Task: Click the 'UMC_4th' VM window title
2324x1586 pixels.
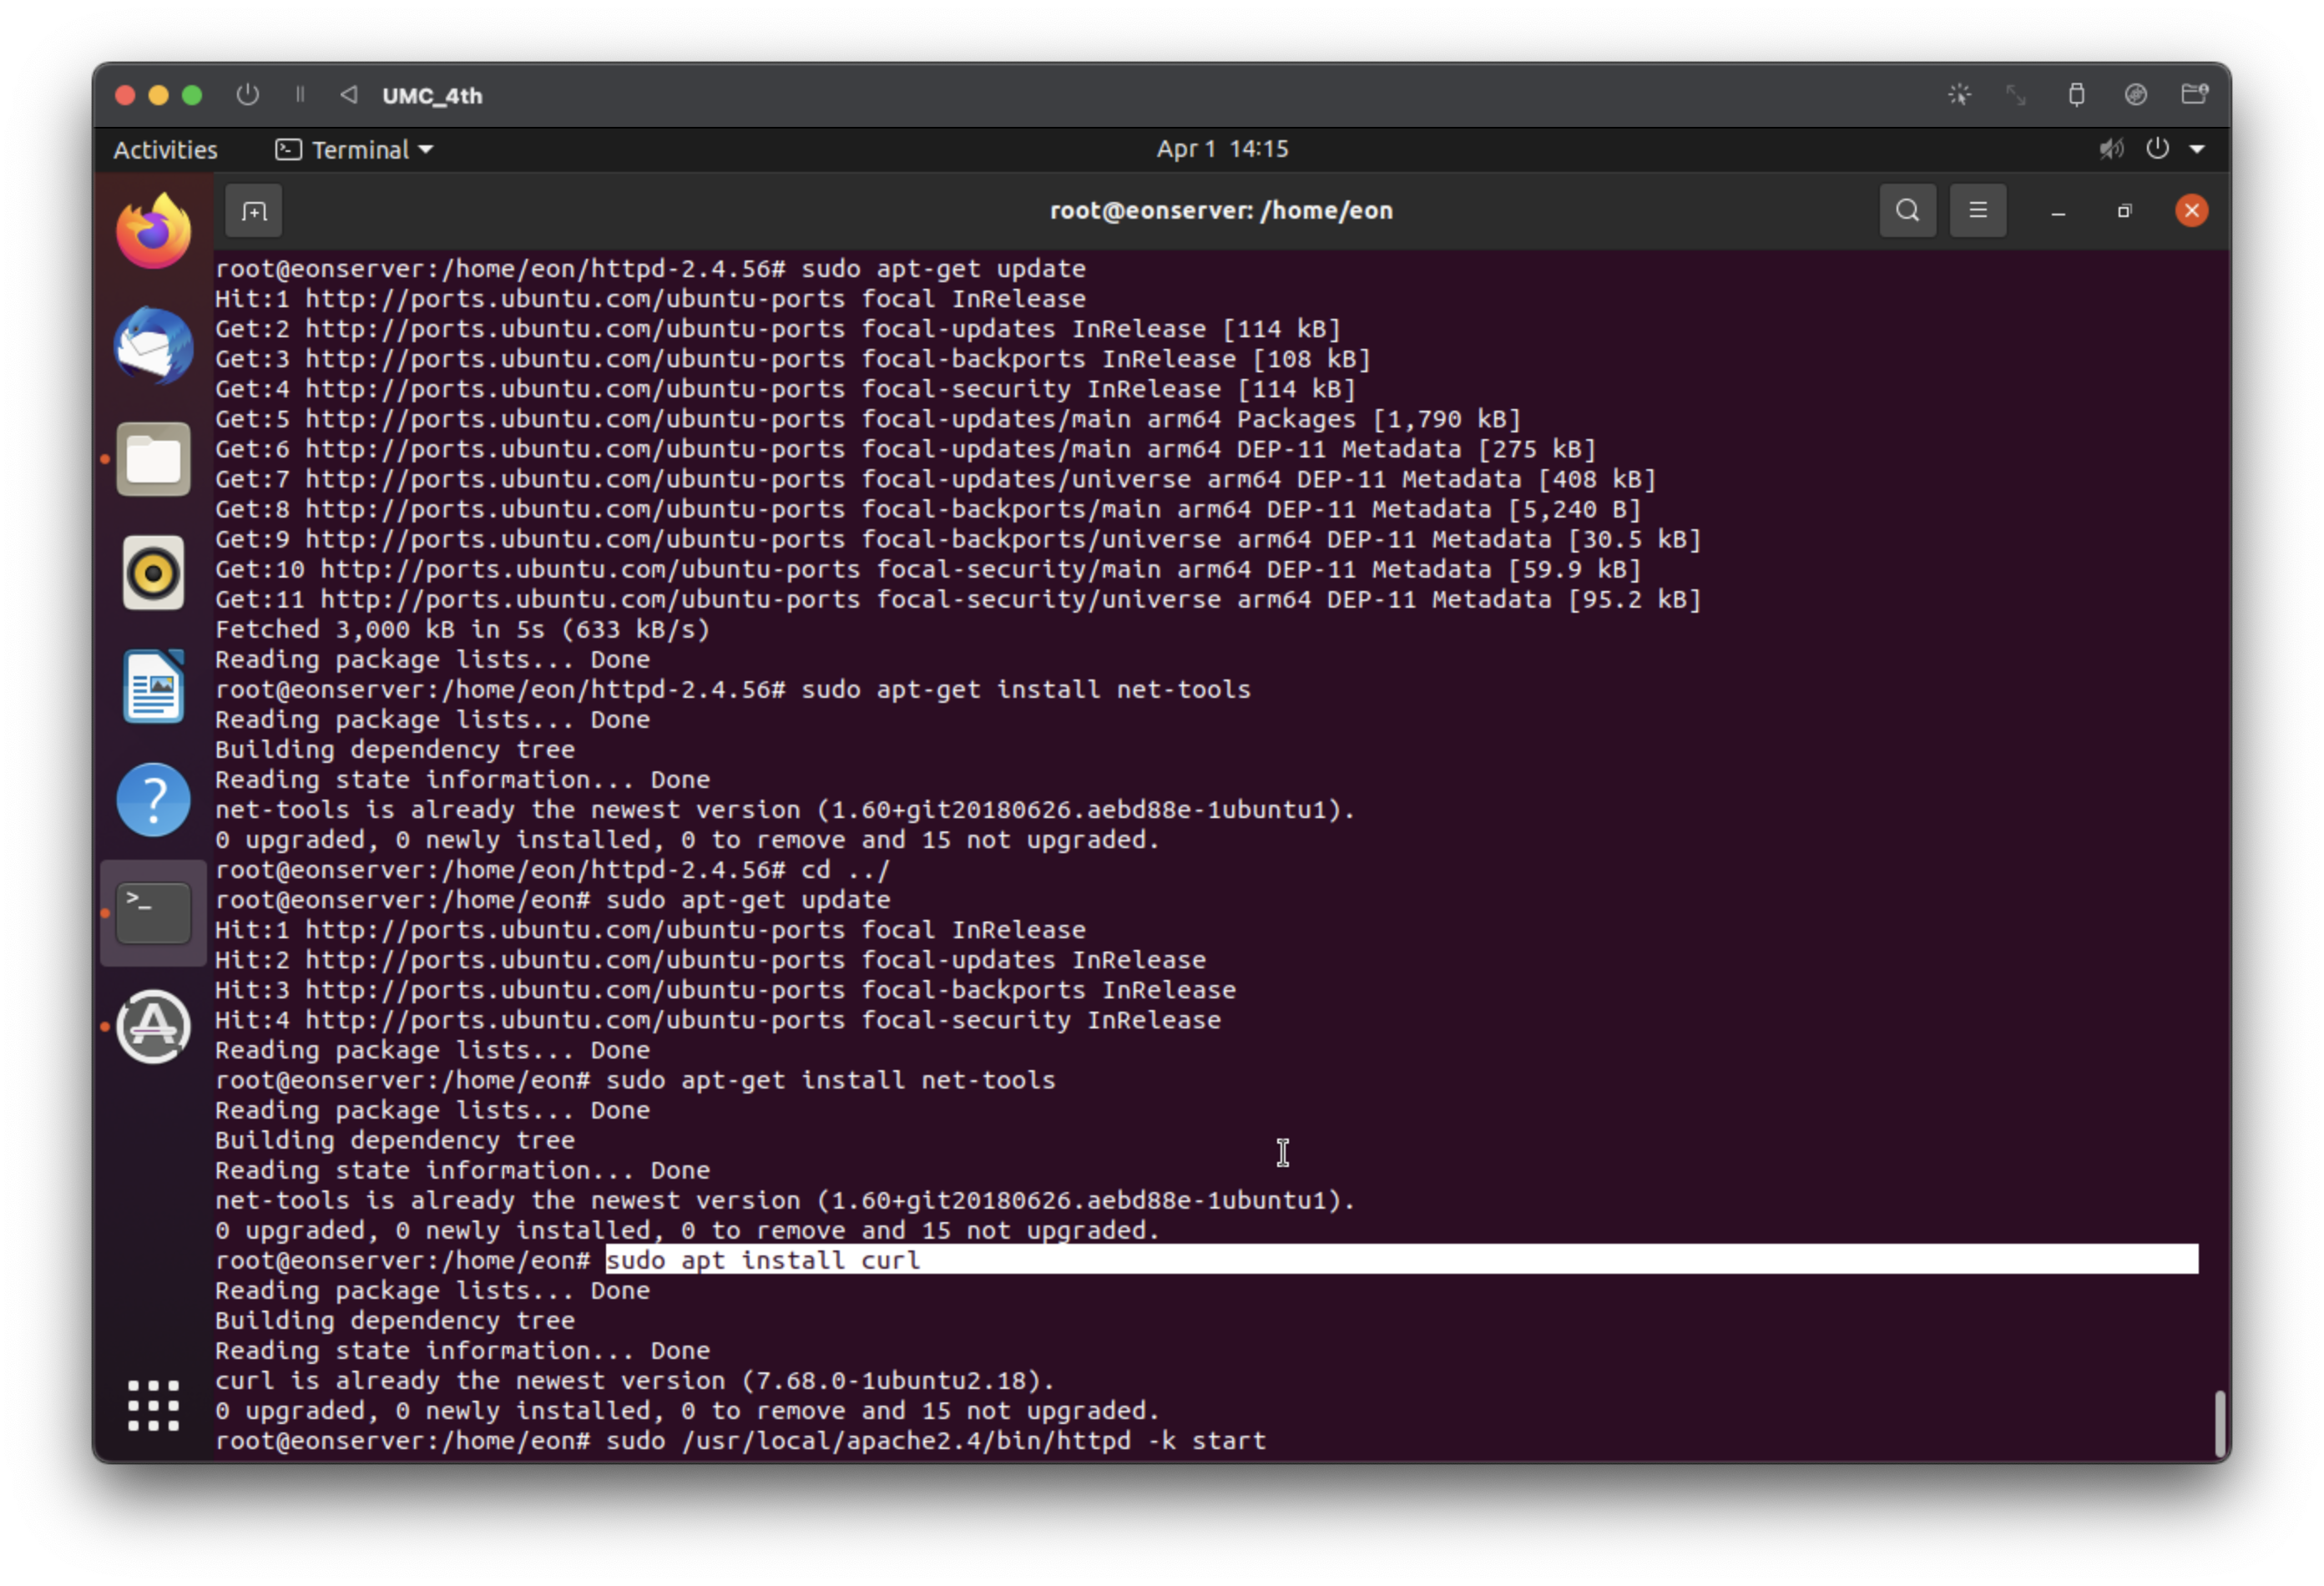Action: pyautogui.click(x=432, y=96)
